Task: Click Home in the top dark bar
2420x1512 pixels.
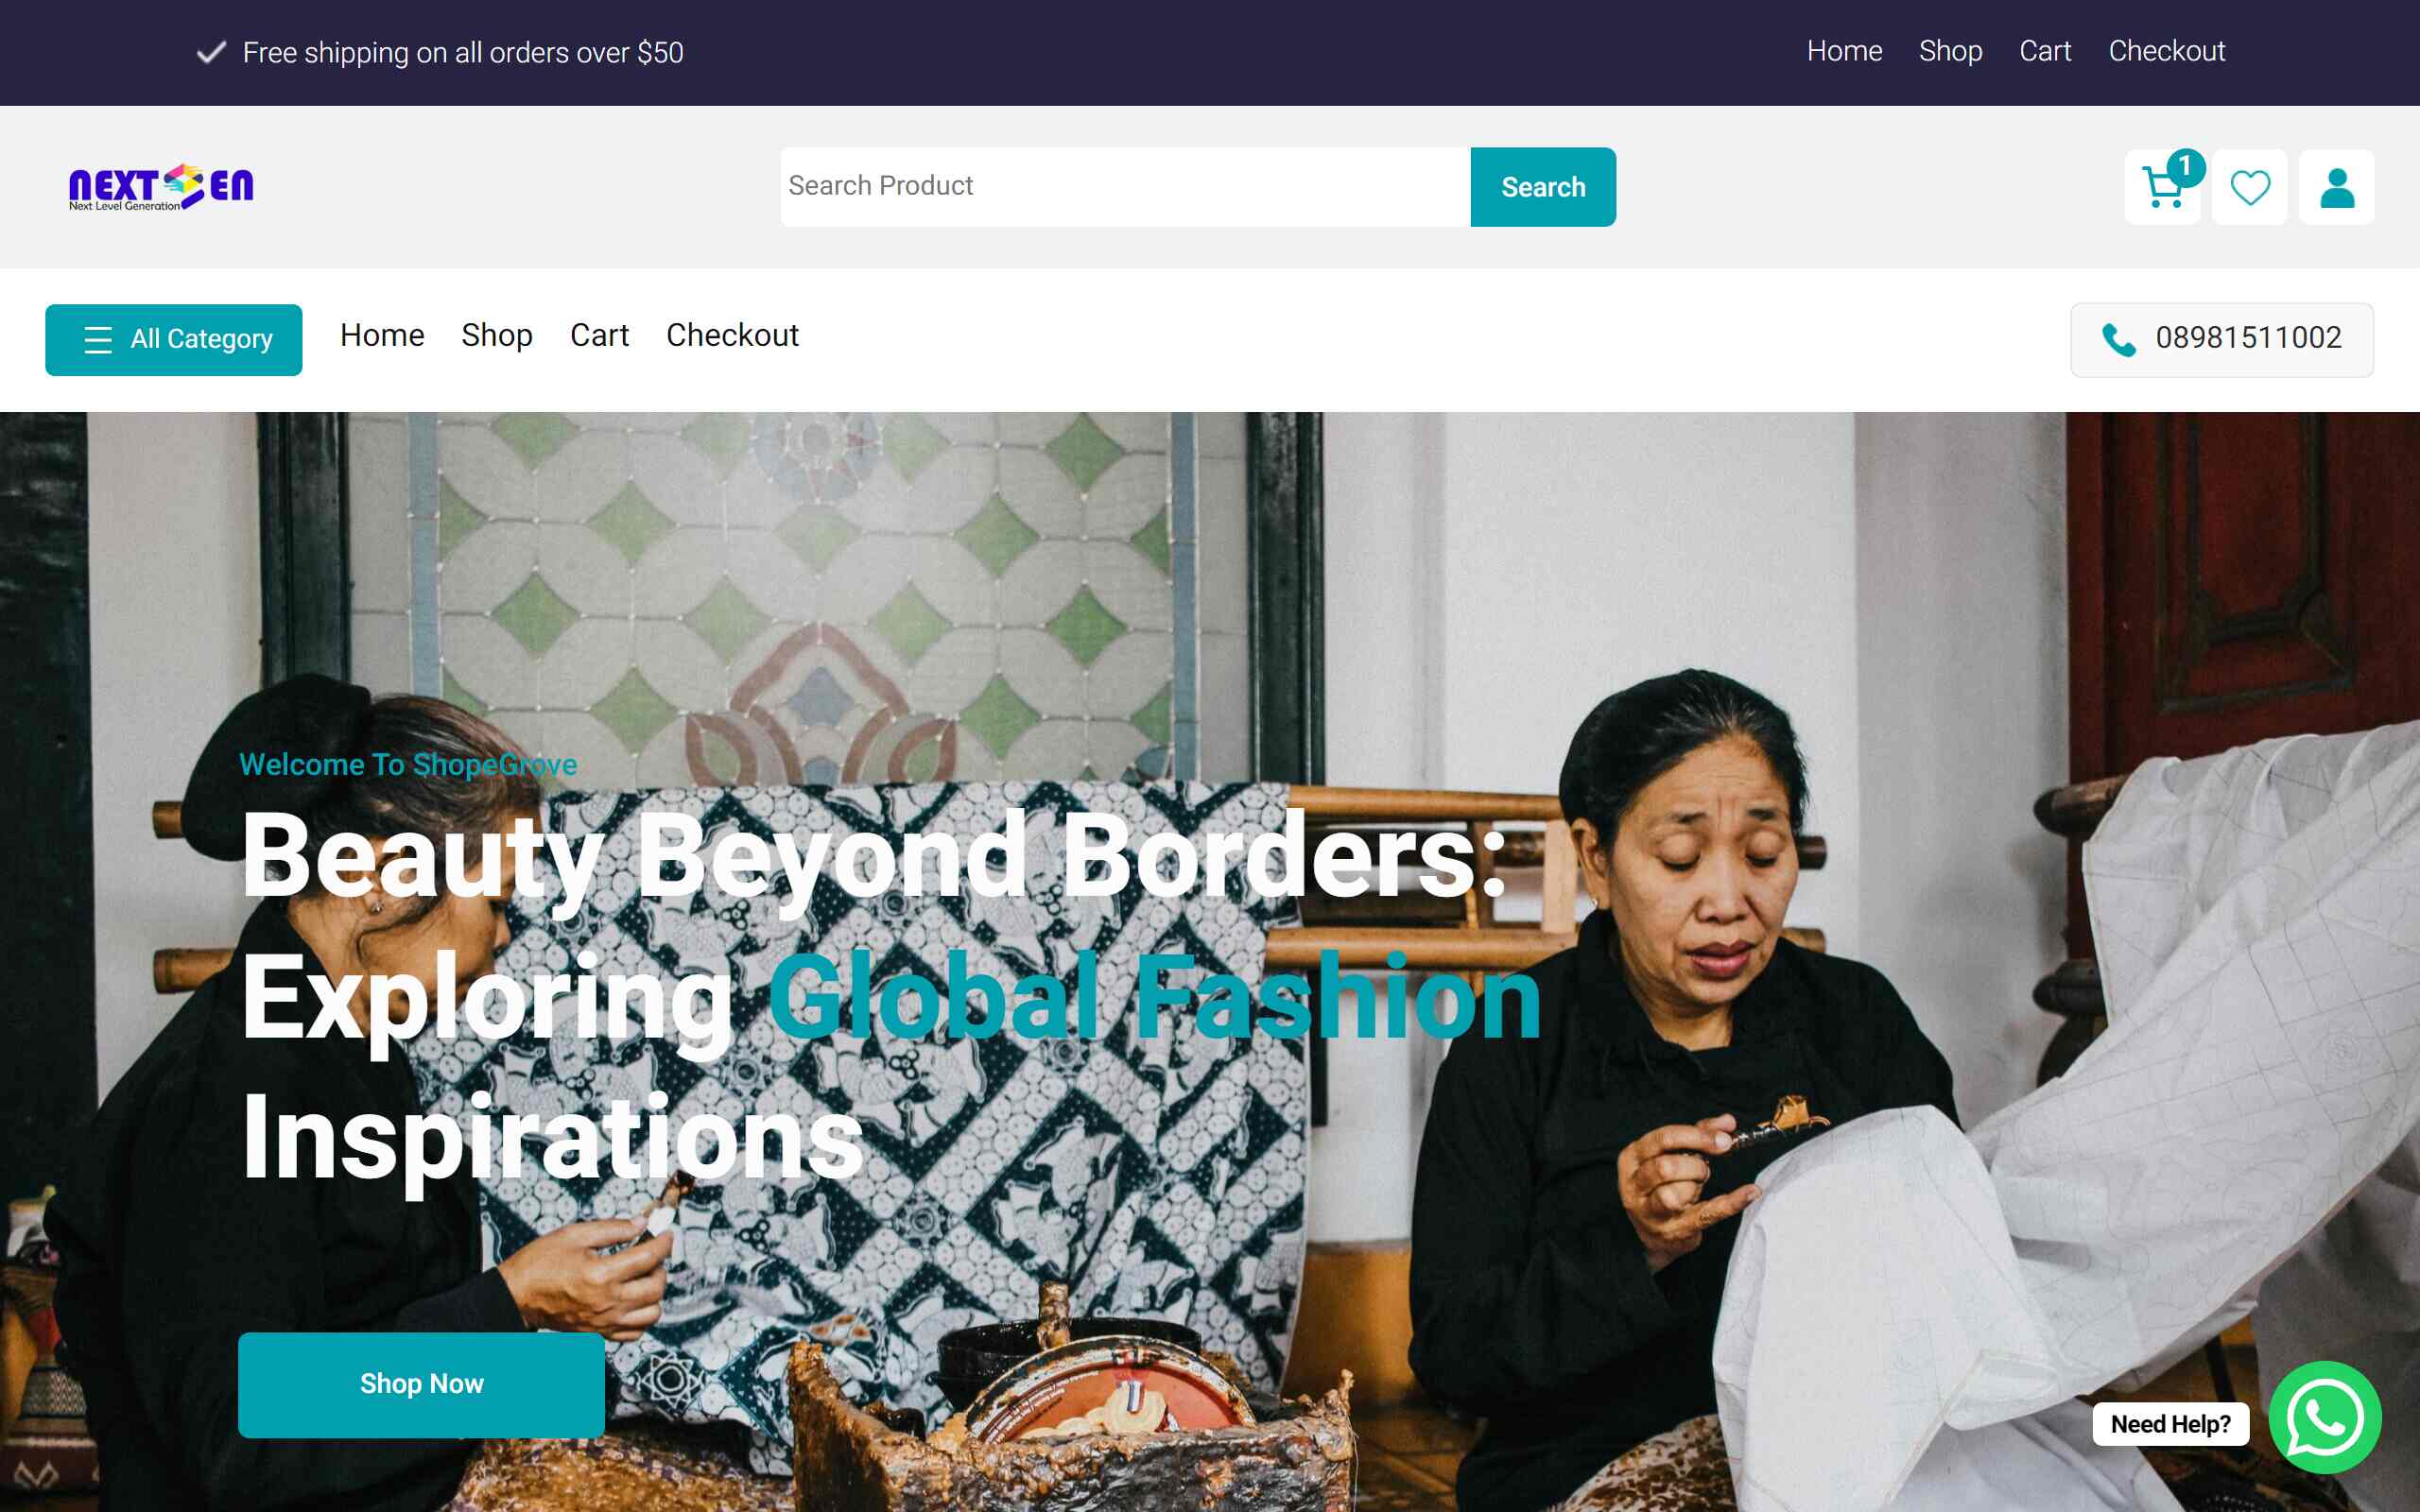Action: (x=1844, y=51)
